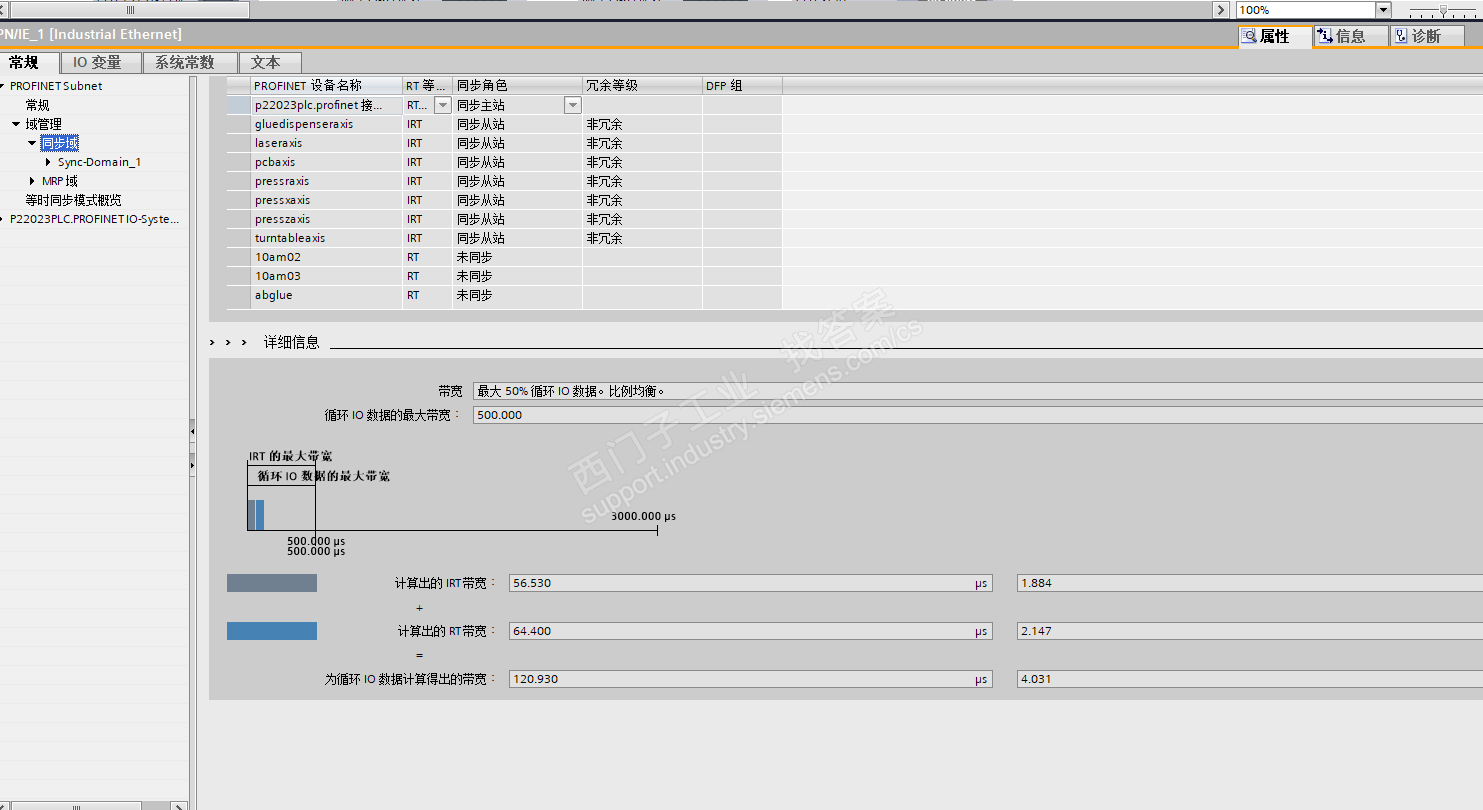
Task: Click 未同步 role in abglue row
Action: coord(517,295)
